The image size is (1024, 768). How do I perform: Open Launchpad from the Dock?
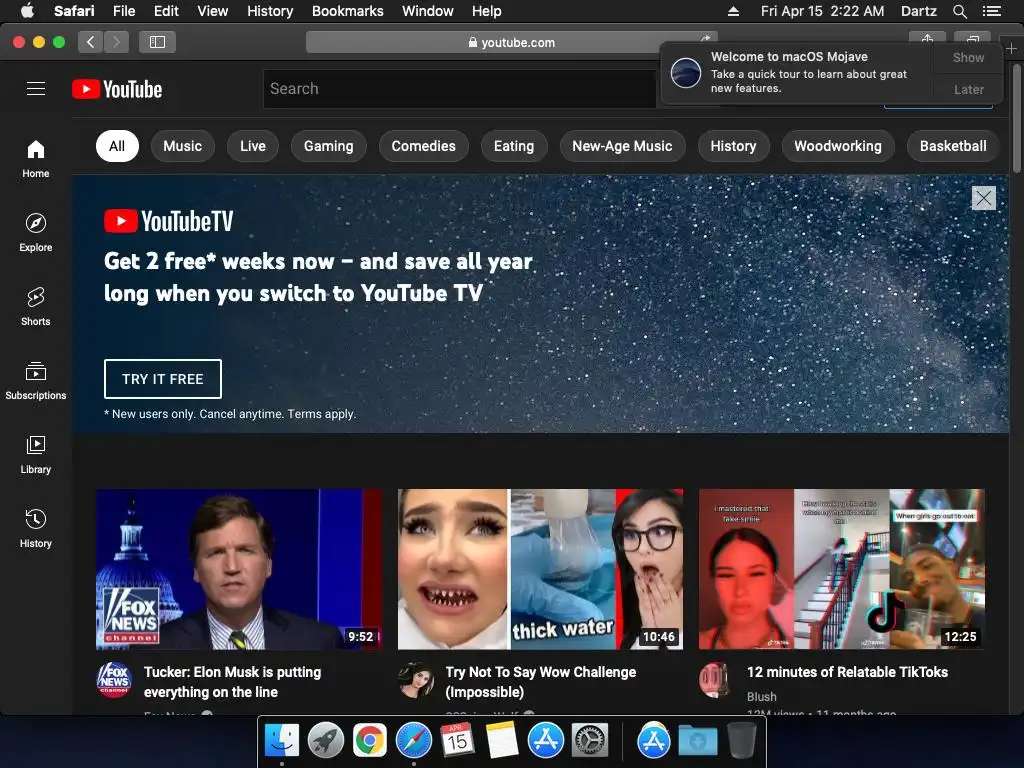point(325,740)
